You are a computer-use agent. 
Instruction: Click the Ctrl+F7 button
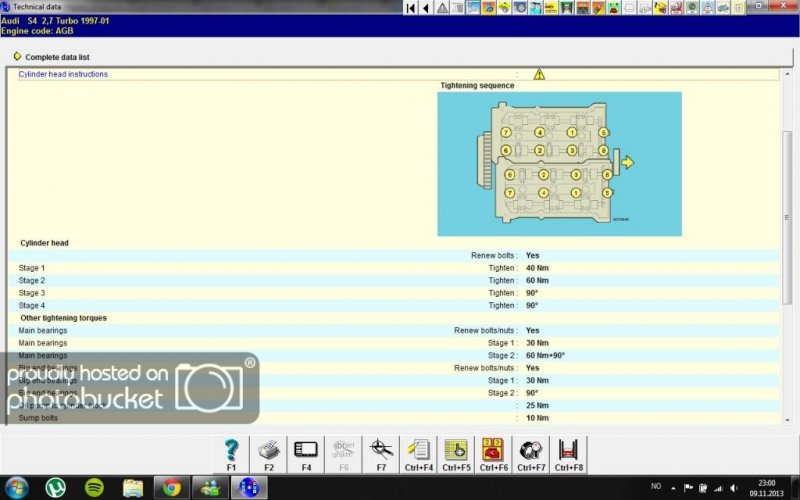point(531,454)
